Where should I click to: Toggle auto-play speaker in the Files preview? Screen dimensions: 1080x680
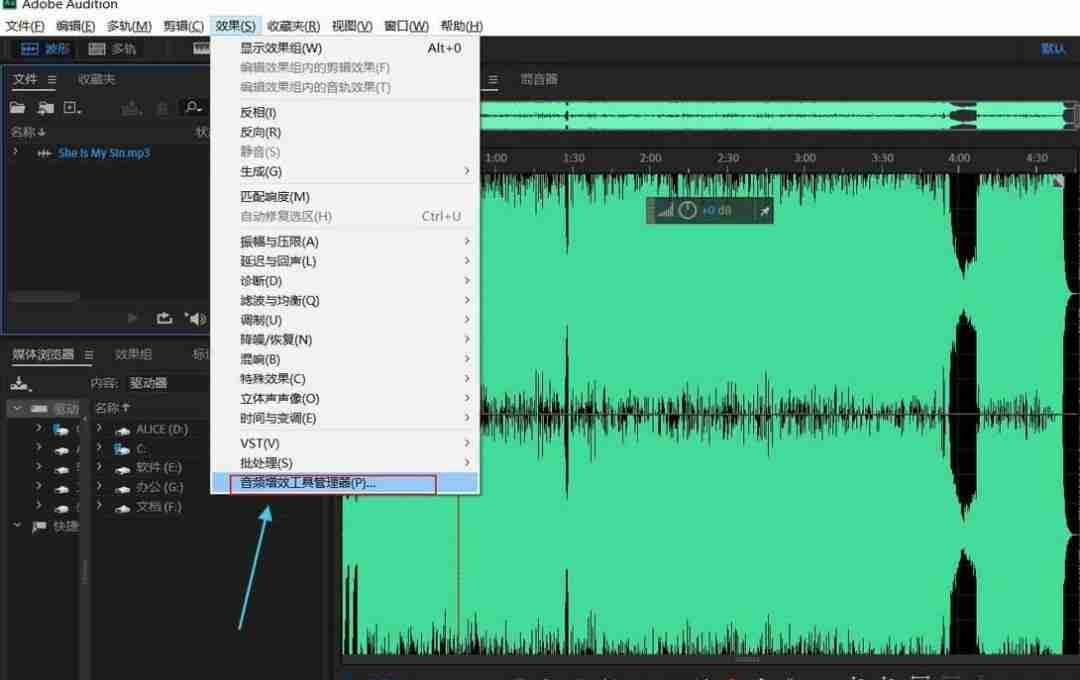click(197, 318)
